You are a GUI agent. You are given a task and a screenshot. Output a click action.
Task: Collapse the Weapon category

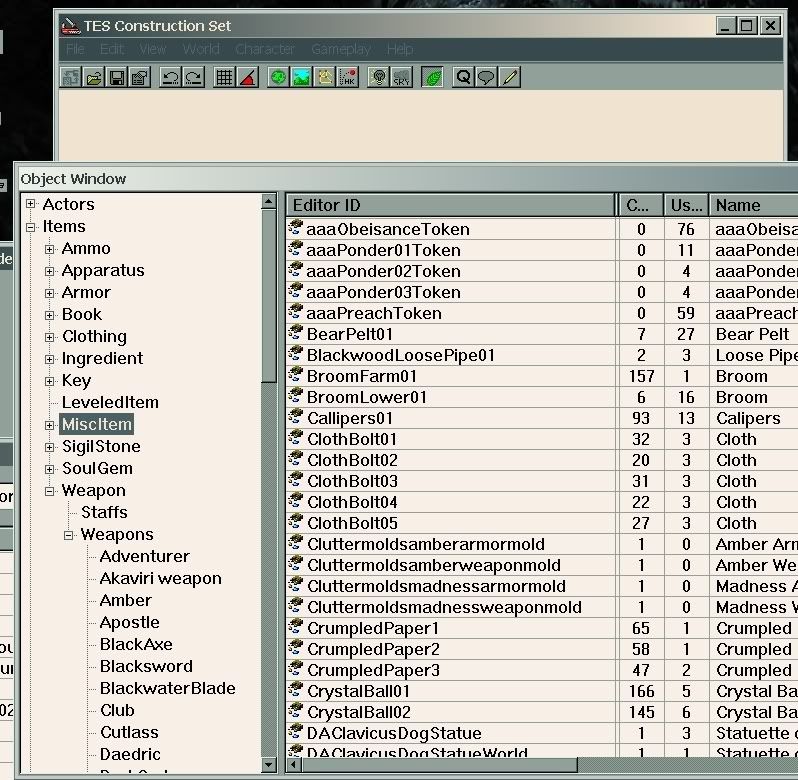pos(49,491)
